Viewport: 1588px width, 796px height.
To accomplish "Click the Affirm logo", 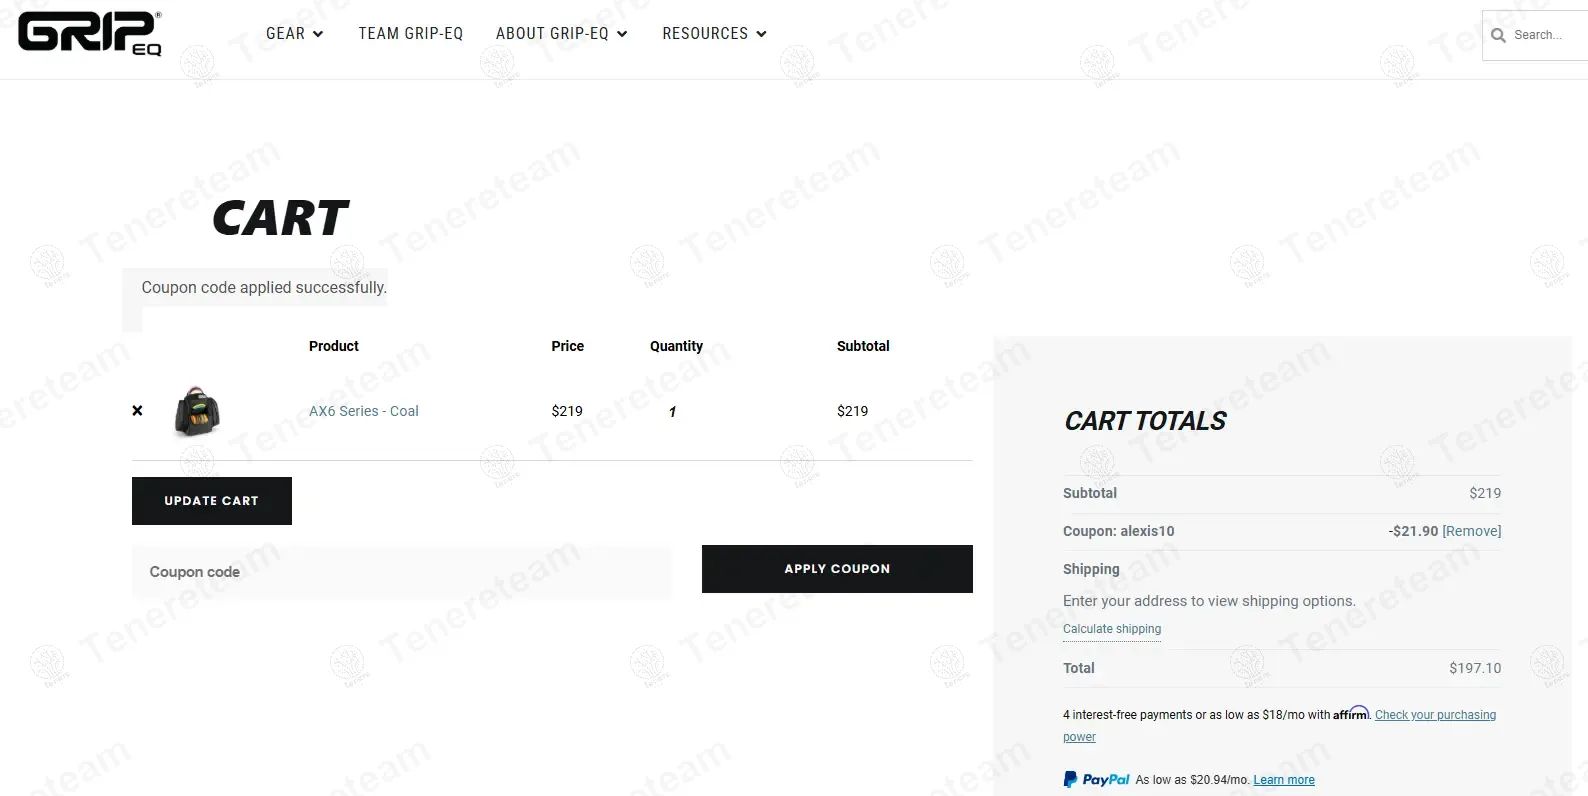I will tap(1350, 714).
